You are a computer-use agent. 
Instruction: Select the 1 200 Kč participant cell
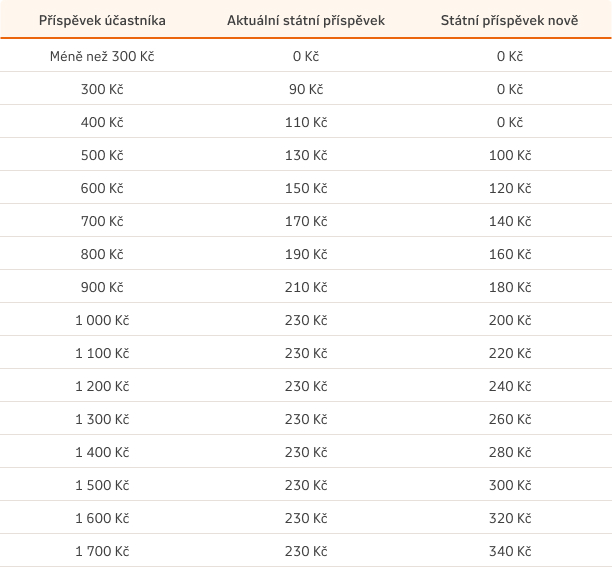point(102,386)
